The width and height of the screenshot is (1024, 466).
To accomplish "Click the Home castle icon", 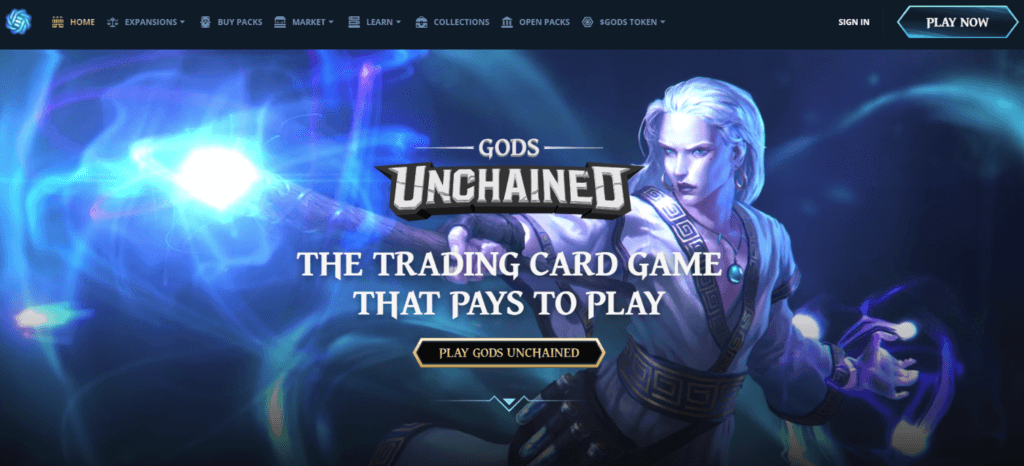I will pyautogui.click(x=57, y=22).
